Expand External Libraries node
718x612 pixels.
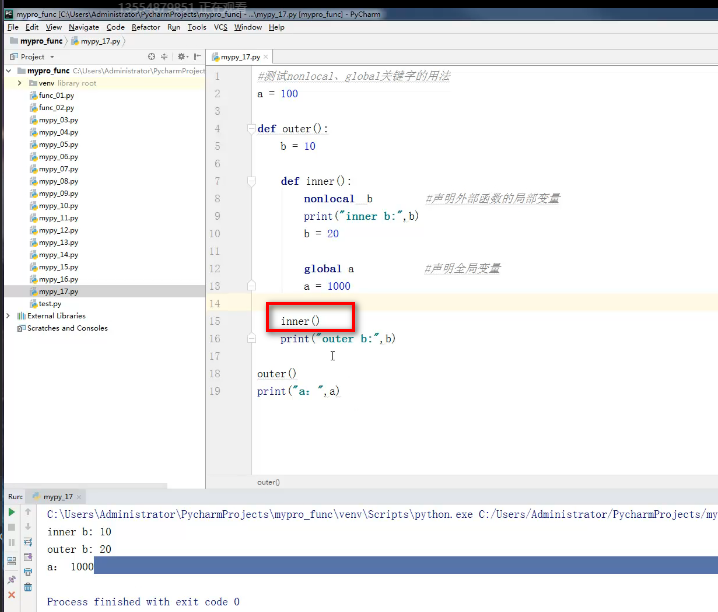[x=8, y=316]
